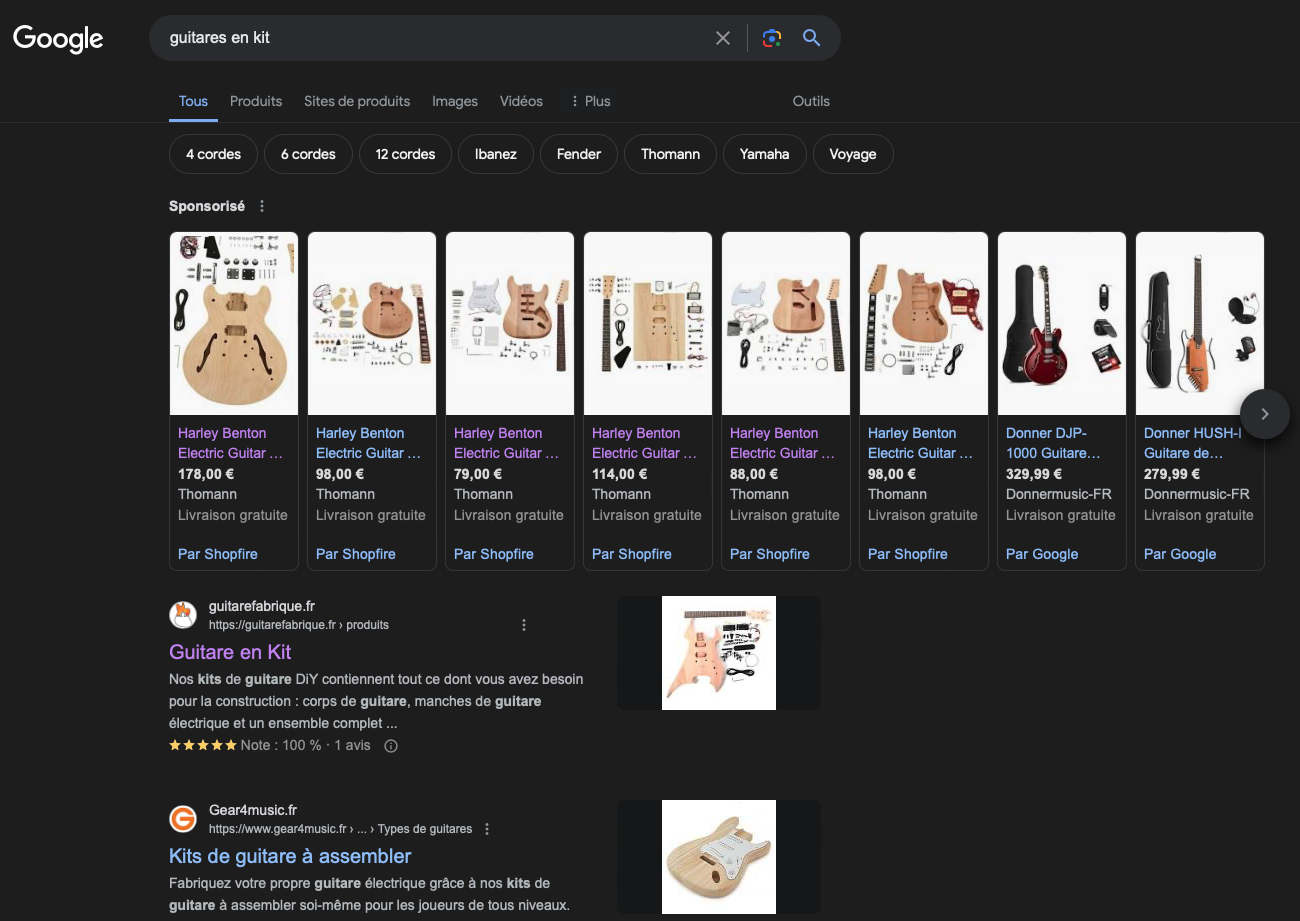Image resolution: width=1300 pixels, height=921 pixels.
Task: Click the Donner DJP-1000 red guitar image
Action: coord(1062,323)
